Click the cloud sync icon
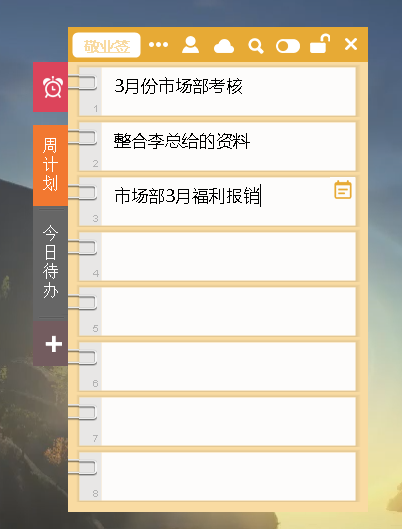This screenshot has width=402, height=529. (224, 46)
